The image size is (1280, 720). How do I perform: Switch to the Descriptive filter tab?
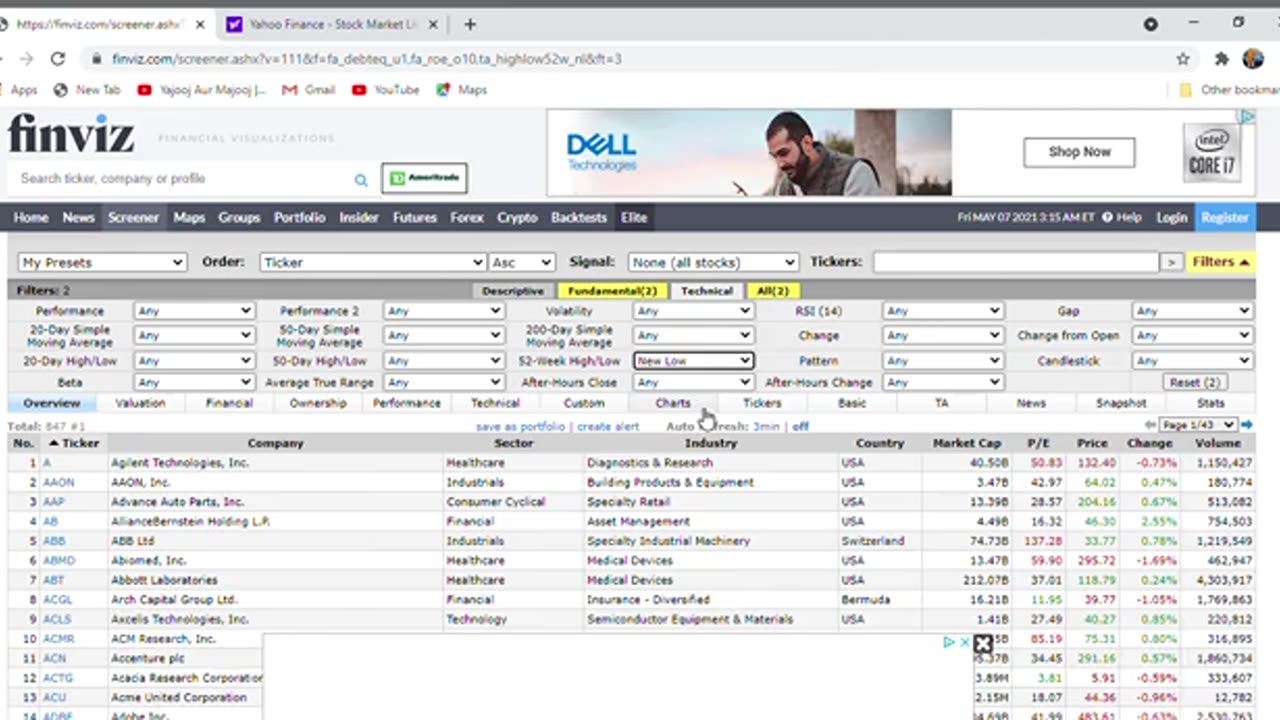[513, 291]
